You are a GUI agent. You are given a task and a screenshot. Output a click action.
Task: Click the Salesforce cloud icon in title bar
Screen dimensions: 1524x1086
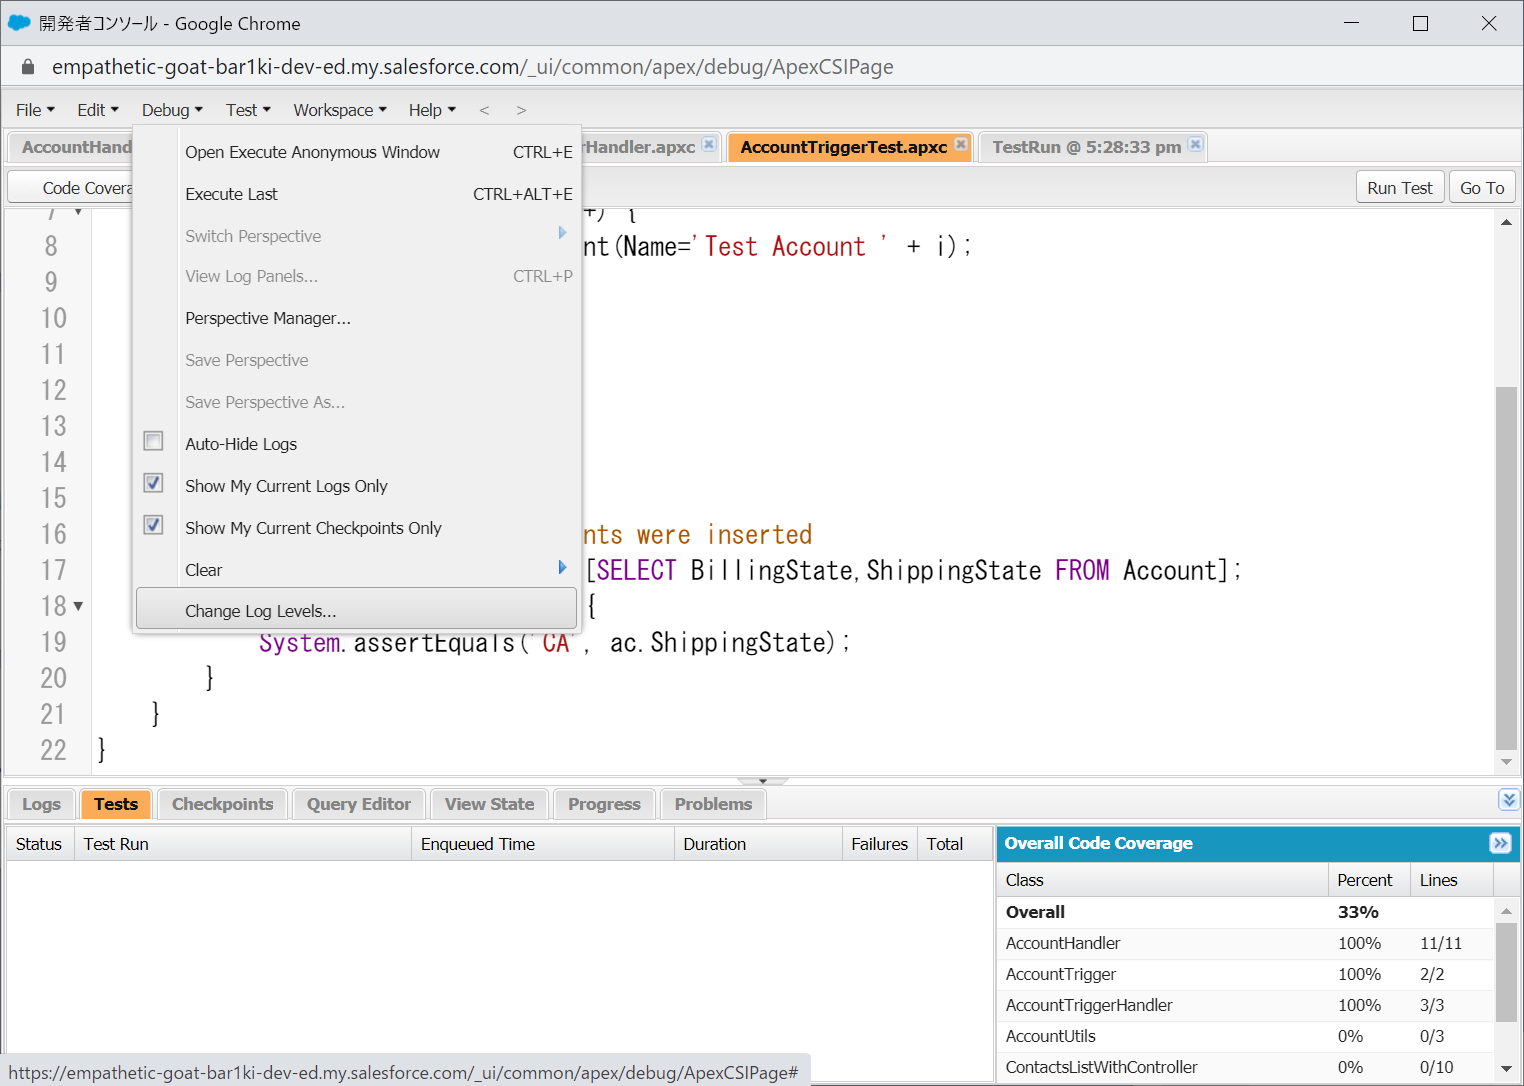pos(19,22)
